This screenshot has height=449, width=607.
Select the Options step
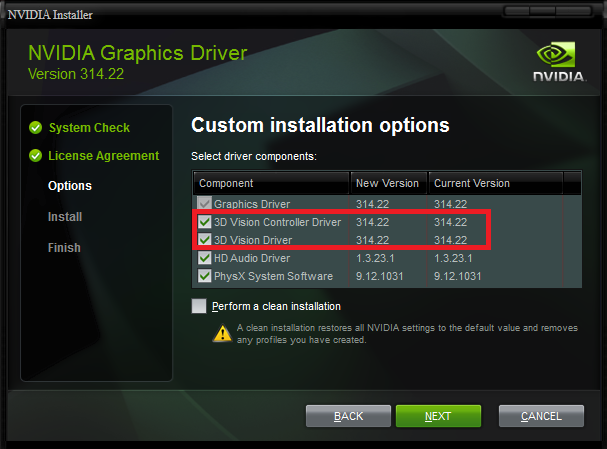(70, 186)
